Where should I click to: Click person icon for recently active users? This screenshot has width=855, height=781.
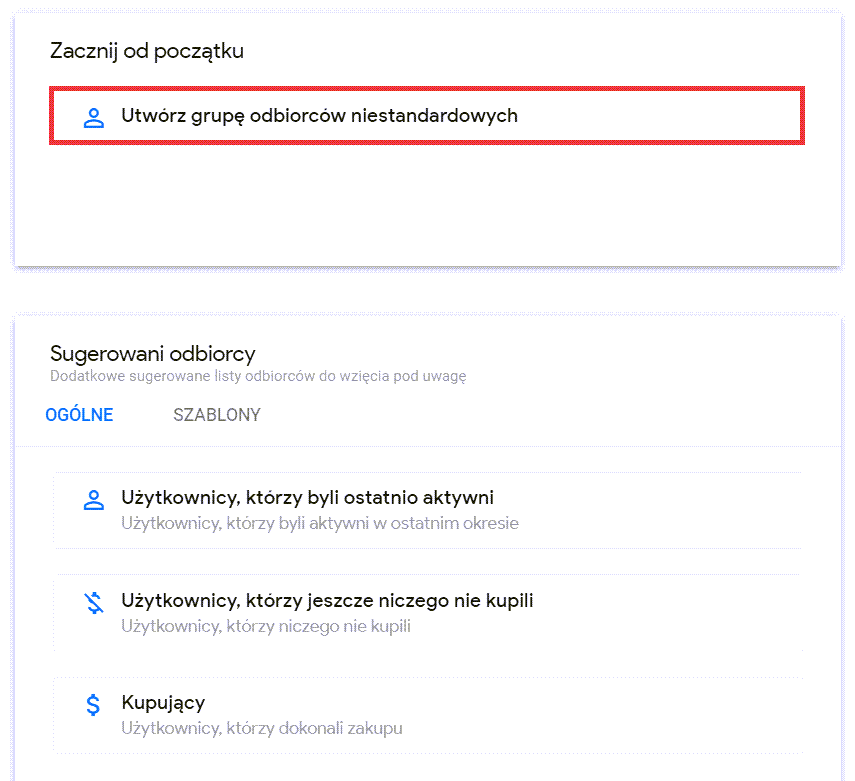coord(93,500)
